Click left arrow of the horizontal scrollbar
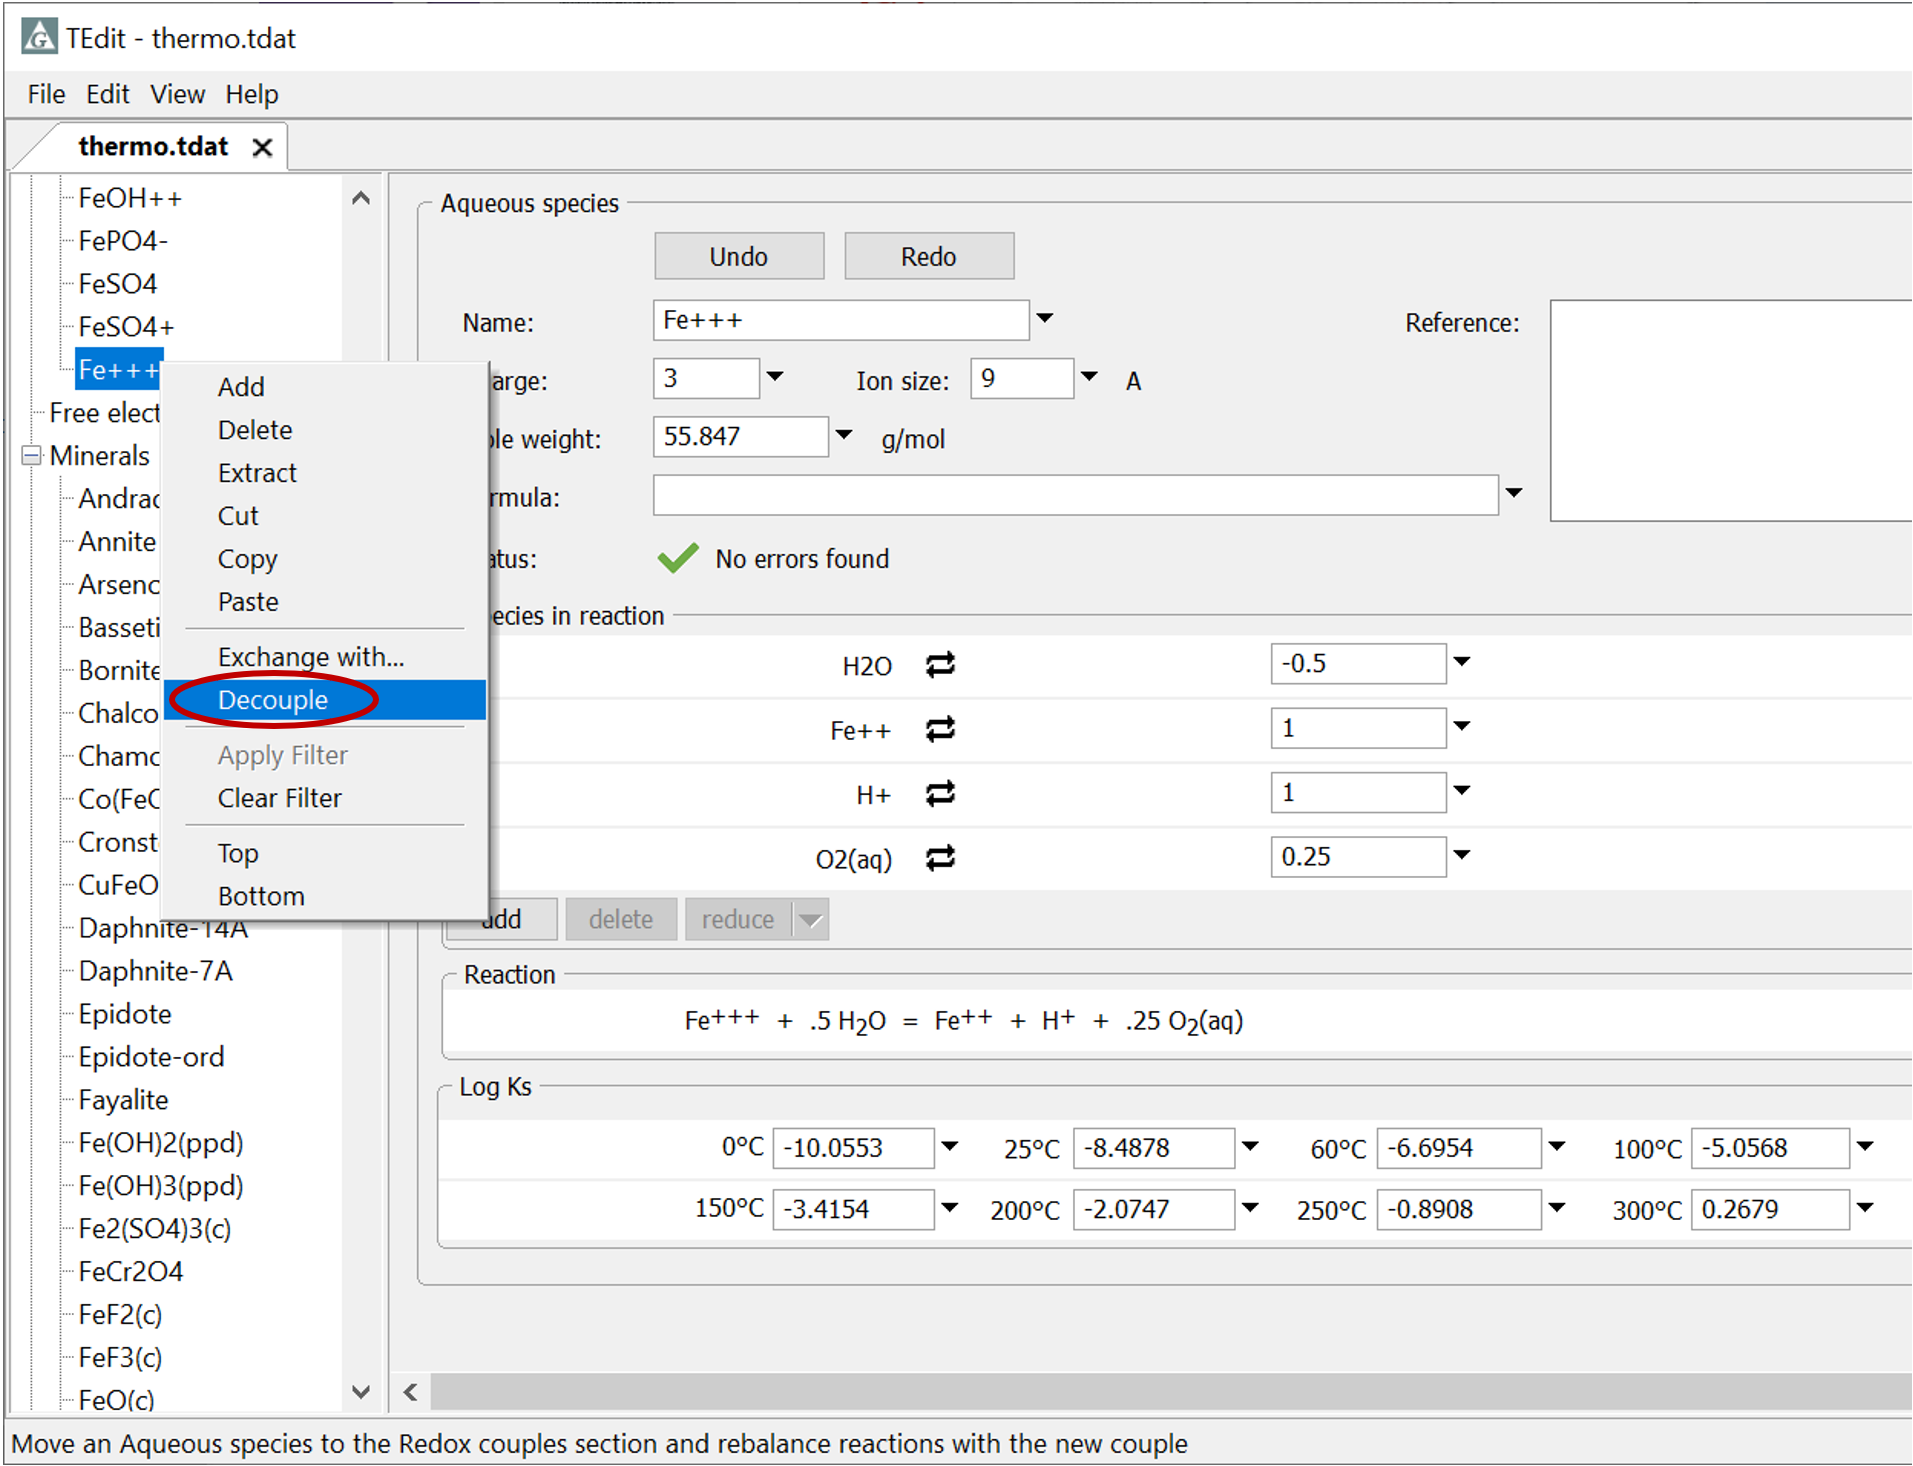The image size is (1913, 1466). (x=411, y=1392)
